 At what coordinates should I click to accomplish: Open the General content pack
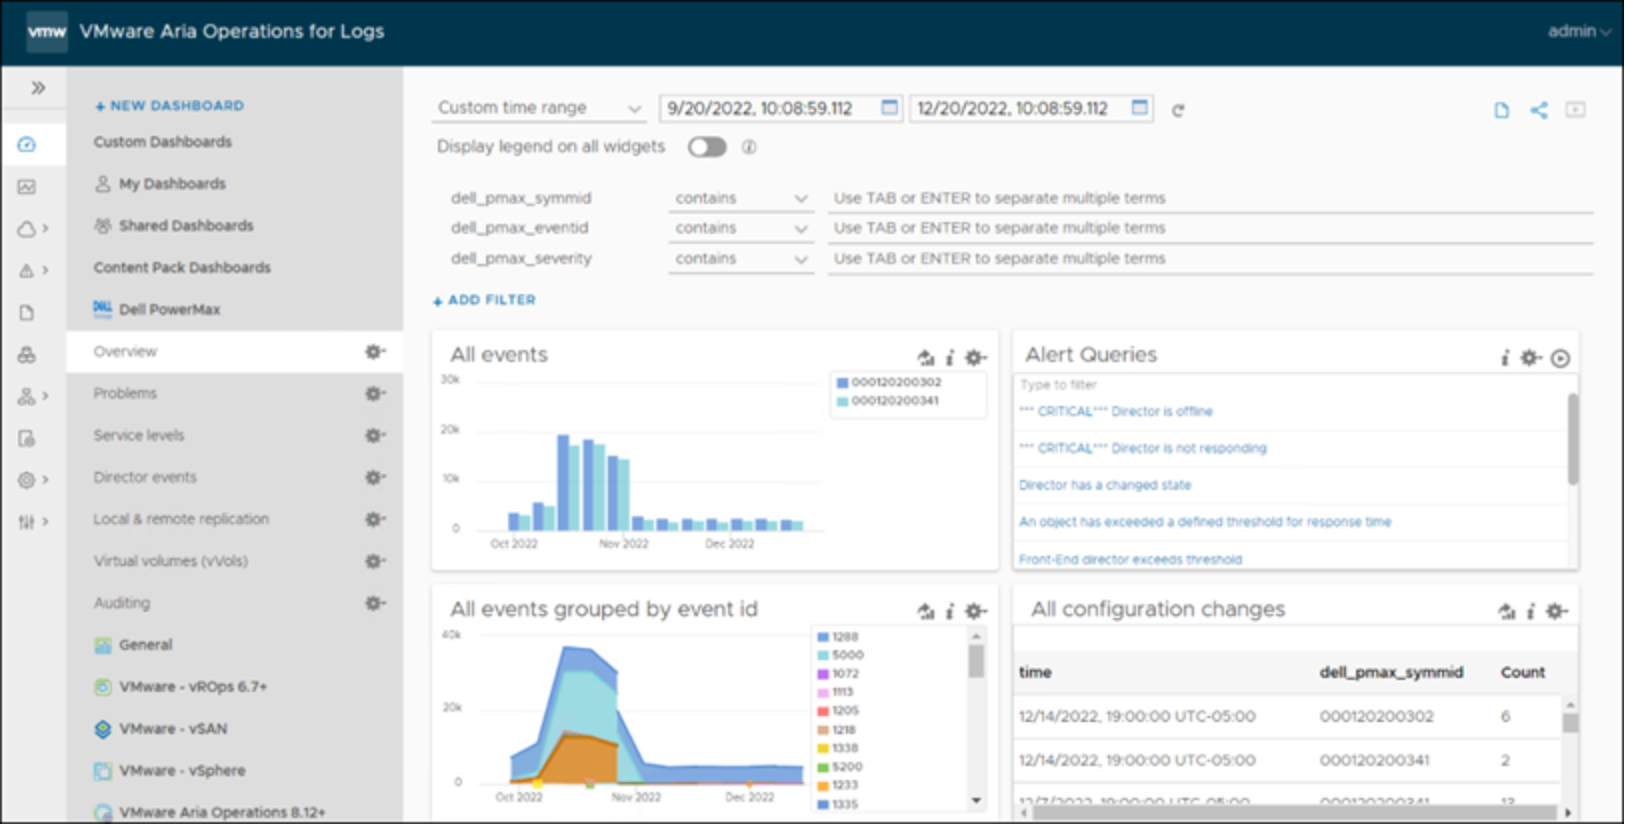[x=133, y=646]
